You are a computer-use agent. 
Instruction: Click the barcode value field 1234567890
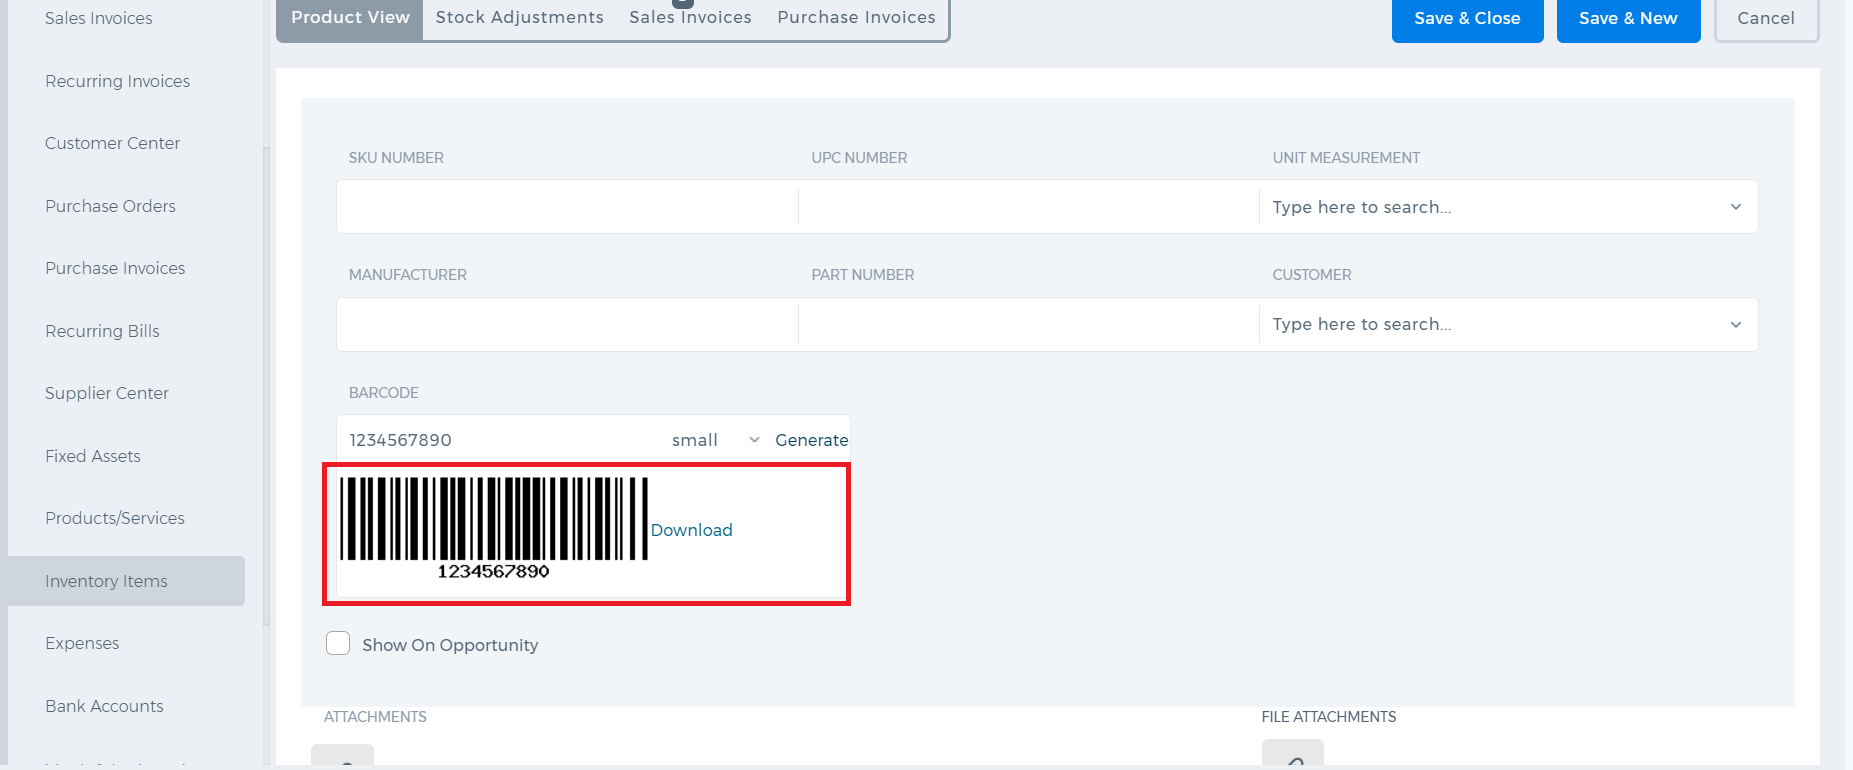[x=498, y=440]
